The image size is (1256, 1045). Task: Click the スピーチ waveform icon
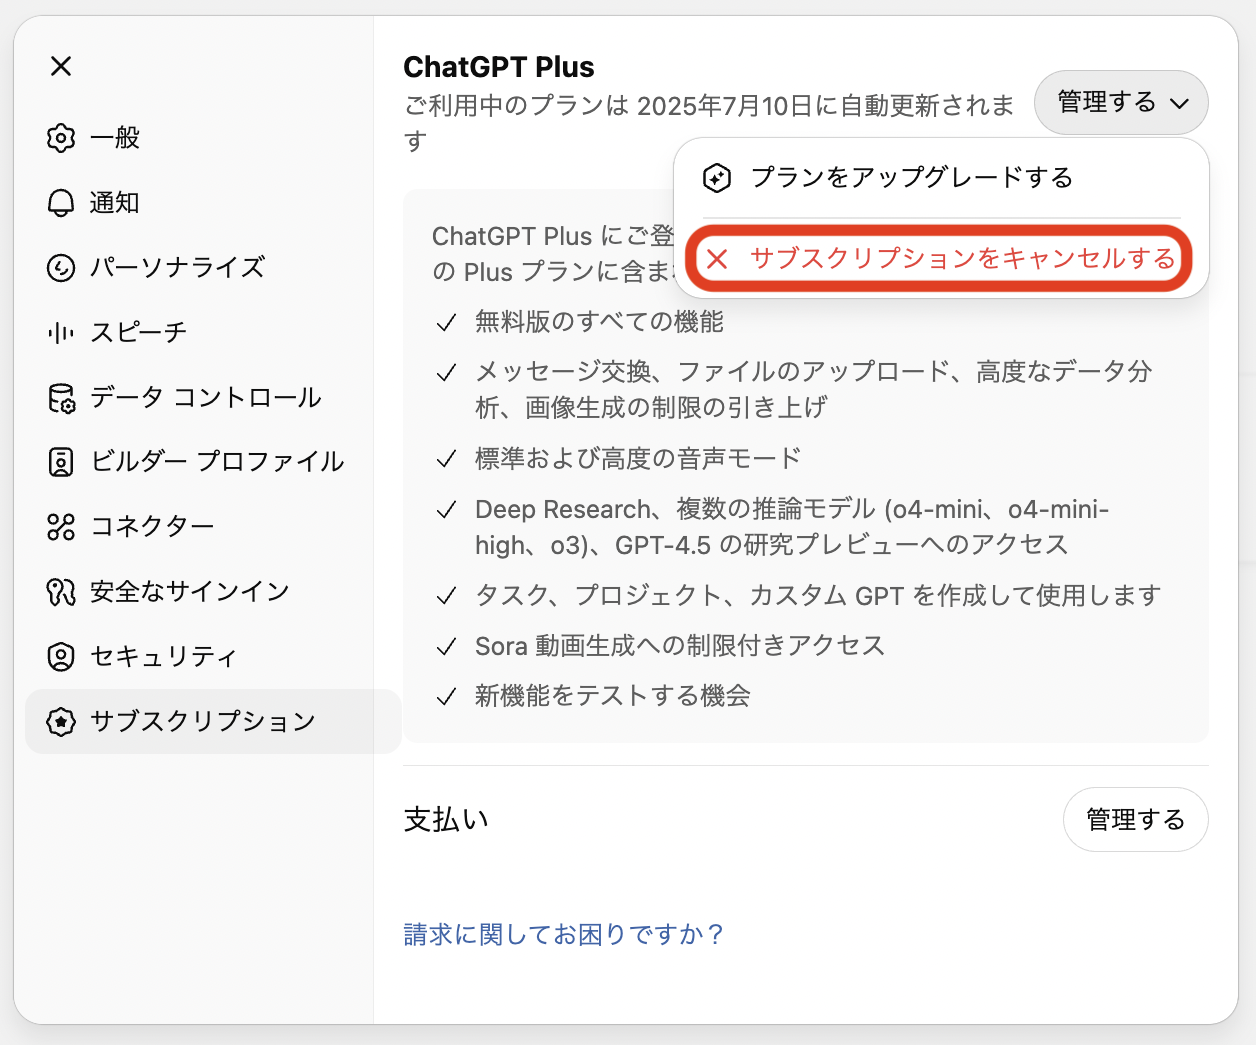[x=61, y=333]
